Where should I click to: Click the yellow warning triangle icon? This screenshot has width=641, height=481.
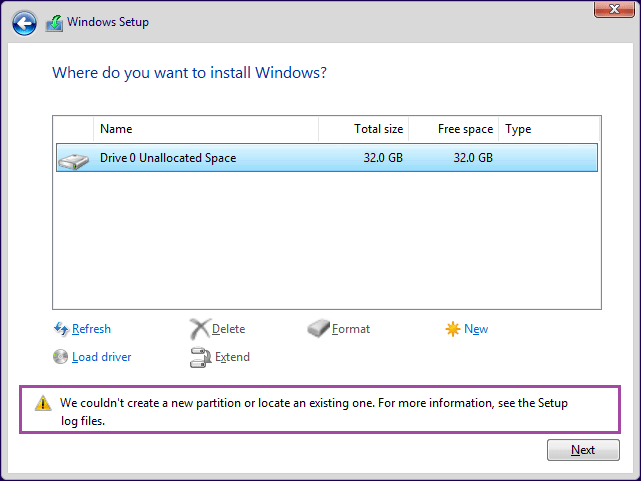pos(42,404)
